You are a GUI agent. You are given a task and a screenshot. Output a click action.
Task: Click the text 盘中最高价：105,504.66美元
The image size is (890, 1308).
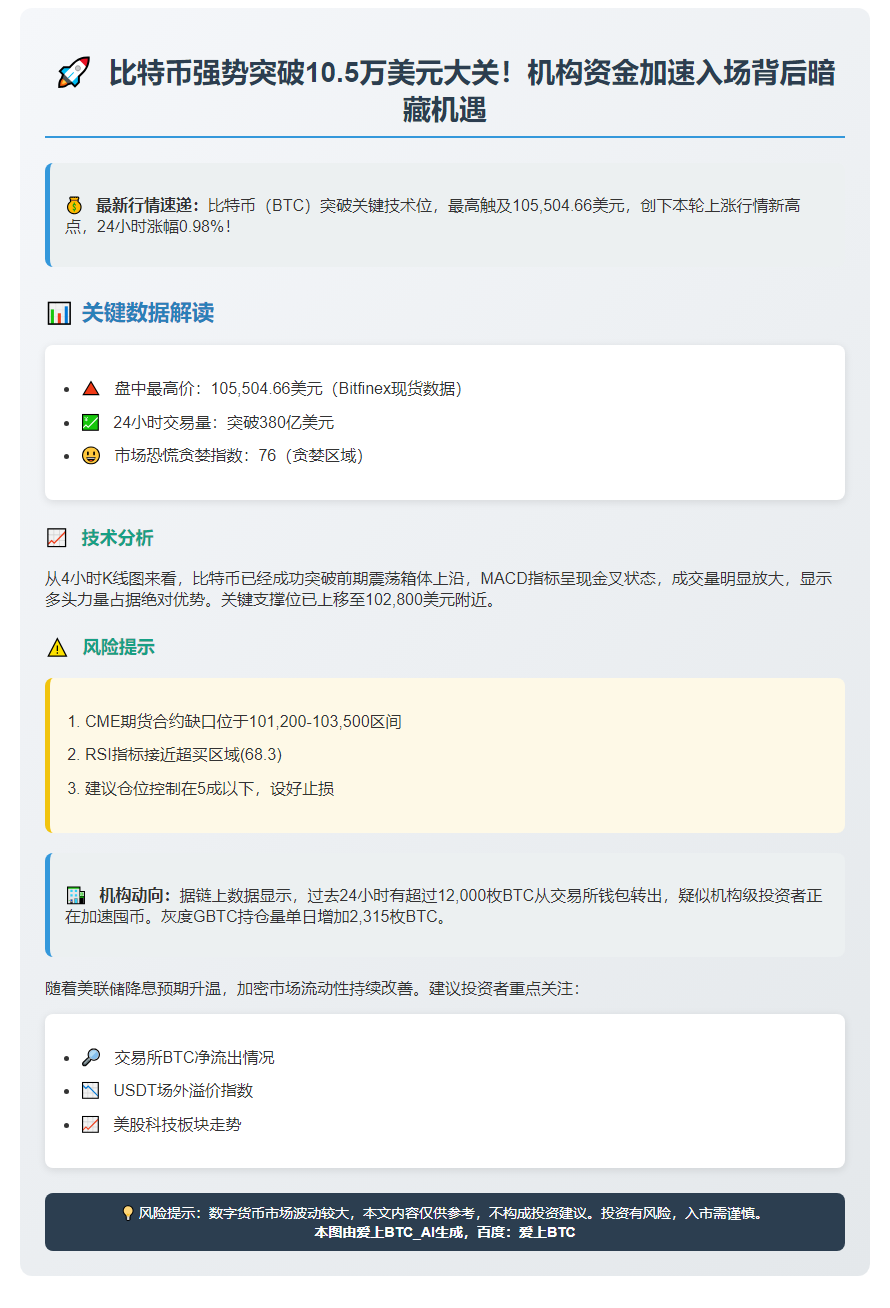[220, 389]
